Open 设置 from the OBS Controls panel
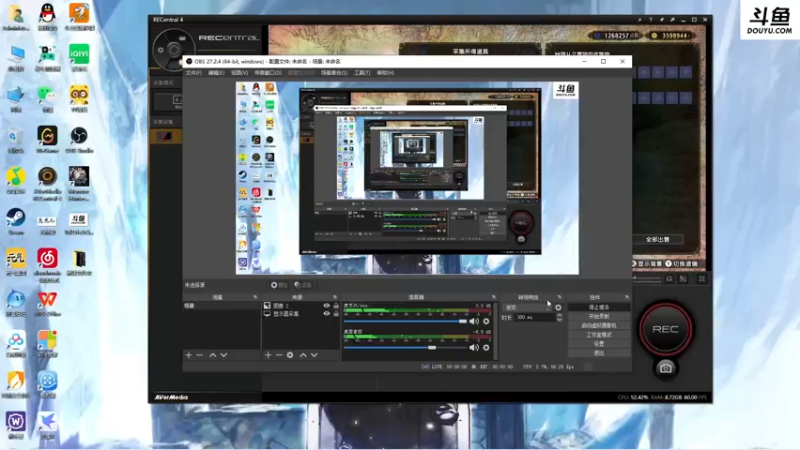The height and width of the screenshot is (450, 800). tap(599, 344)
